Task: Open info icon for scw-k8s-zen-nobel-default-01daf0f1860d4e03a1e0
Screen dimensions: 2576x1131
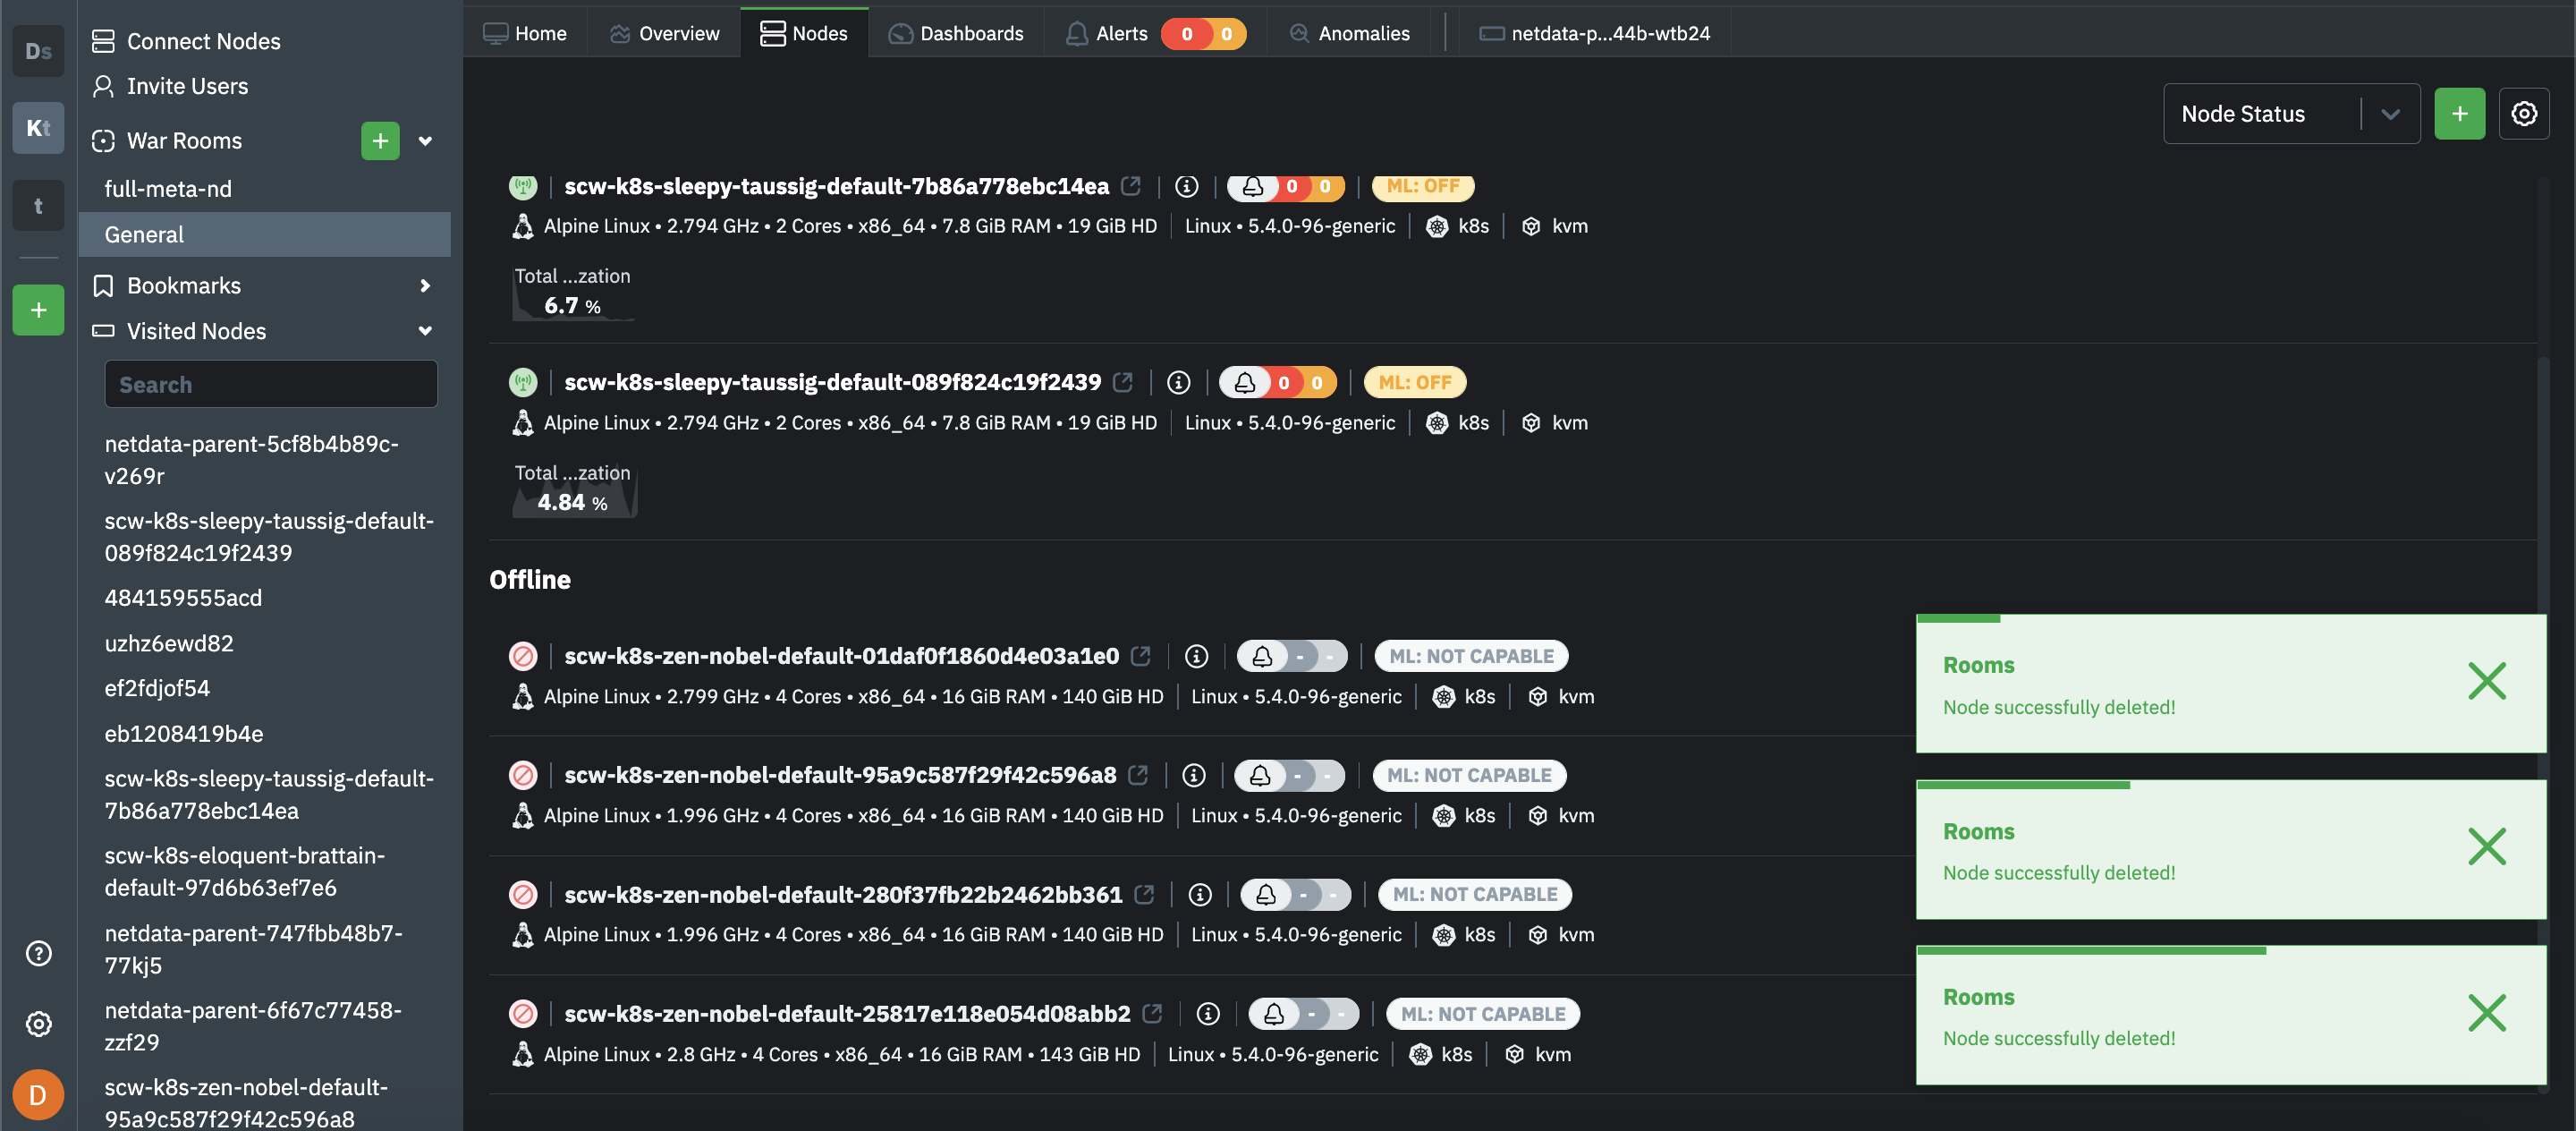Action: [x=1196, y=656]
